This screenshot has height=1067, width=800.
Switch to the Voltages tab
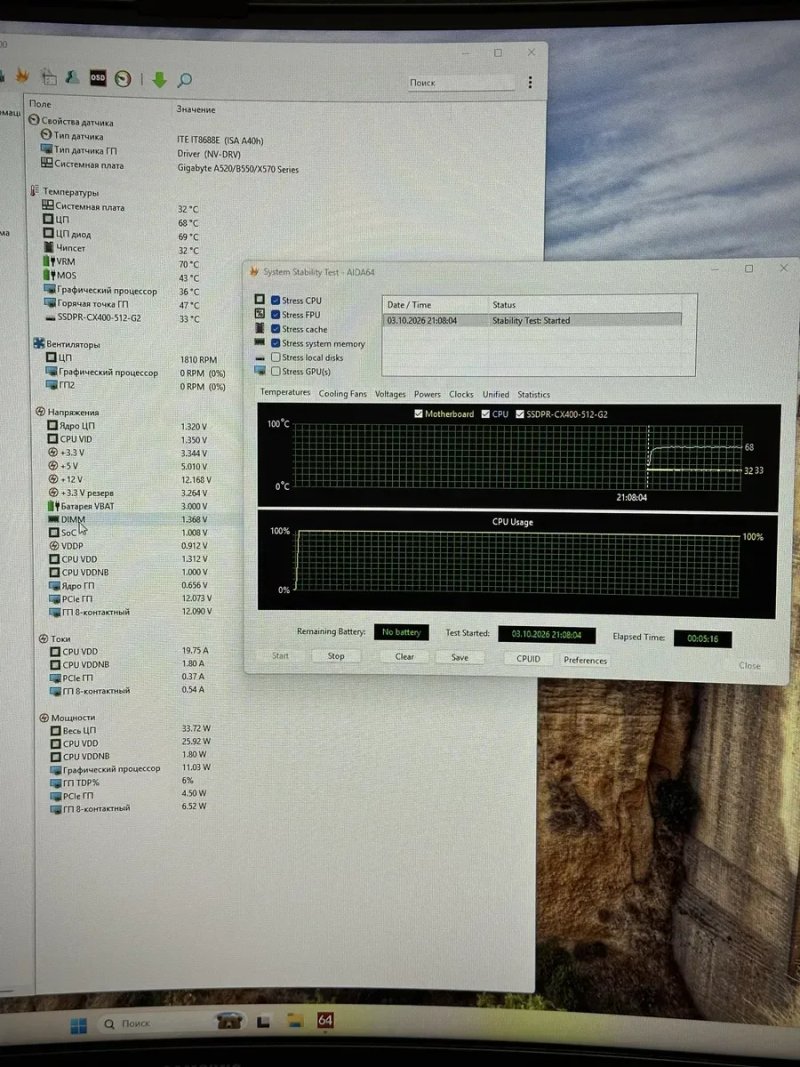[390, 394]
